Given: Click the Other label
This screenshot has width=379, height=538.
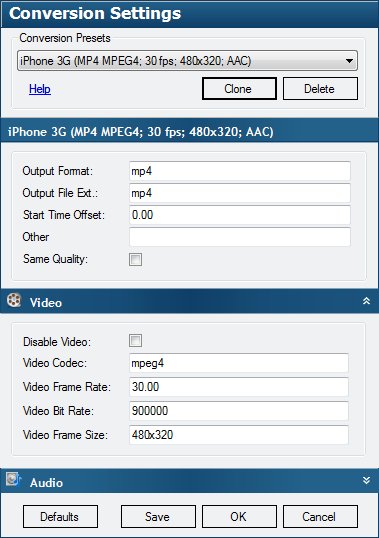Looking at the screenshot, I should coord(36,237).
